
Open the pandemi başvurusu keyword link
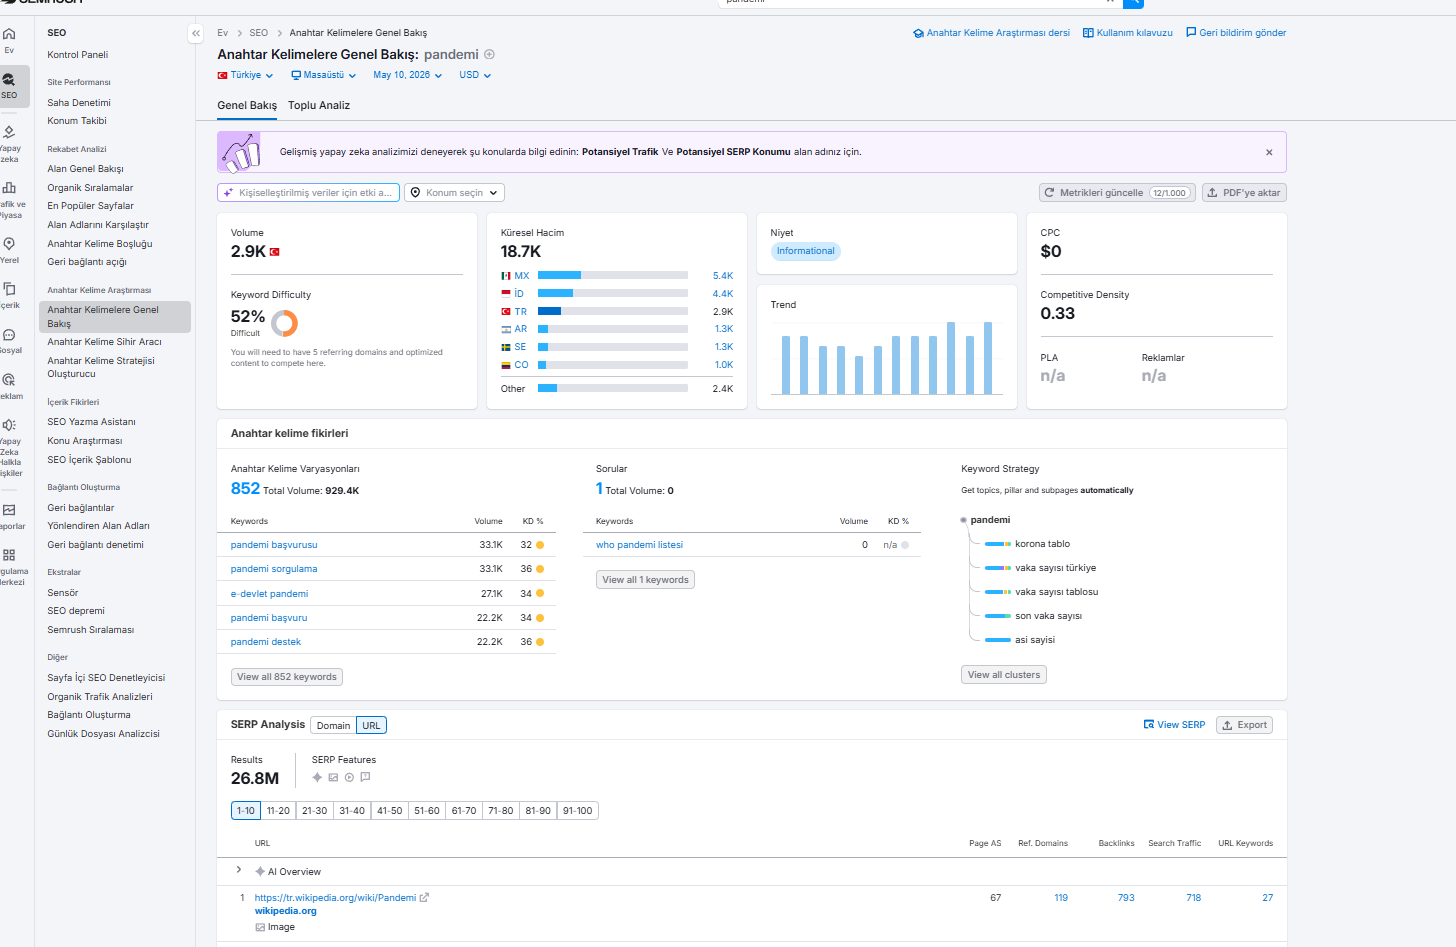click(274, 545)
